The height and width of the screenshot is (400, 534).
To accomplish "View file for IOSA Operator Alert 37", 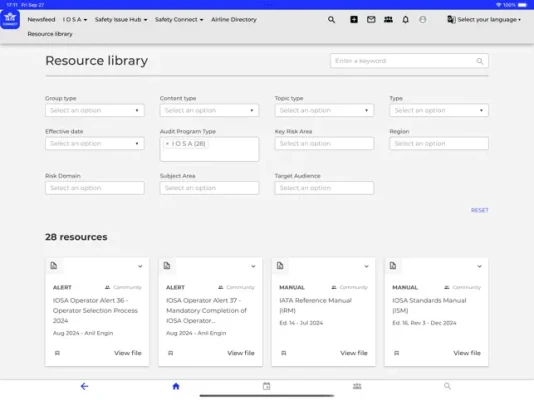I will tap(241, 353).
